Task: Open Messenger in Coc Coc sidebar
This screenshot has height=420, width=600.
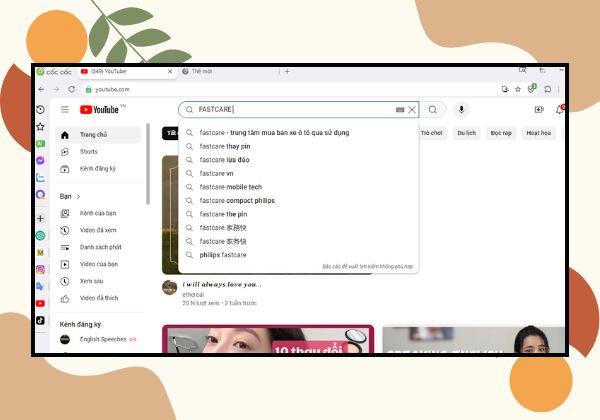Action: (40, 161)
